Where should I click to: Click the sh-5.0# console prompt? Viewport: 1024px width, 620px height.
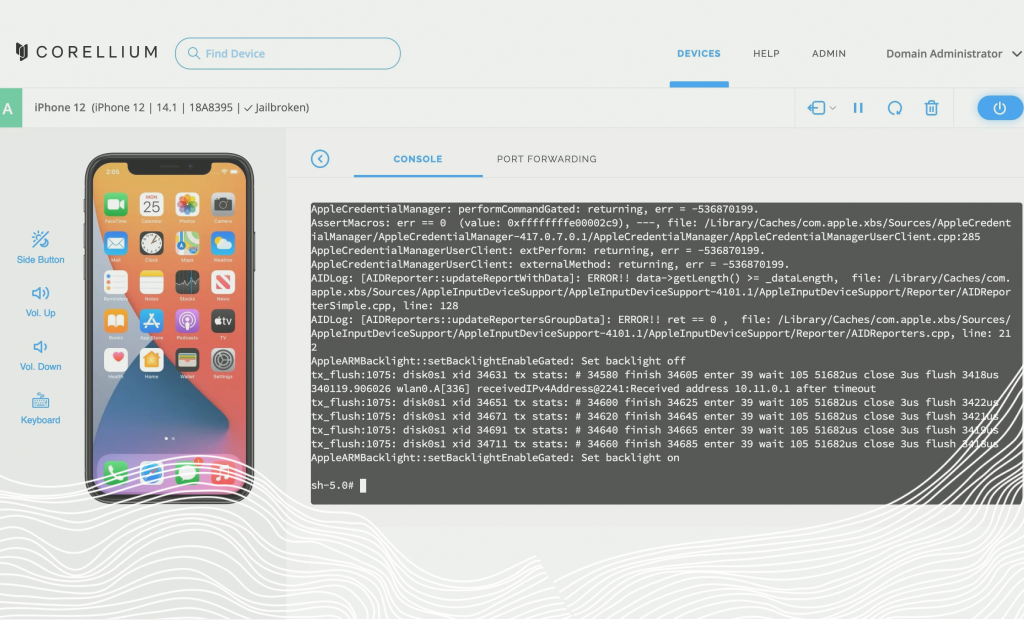(x=332, y=485)
